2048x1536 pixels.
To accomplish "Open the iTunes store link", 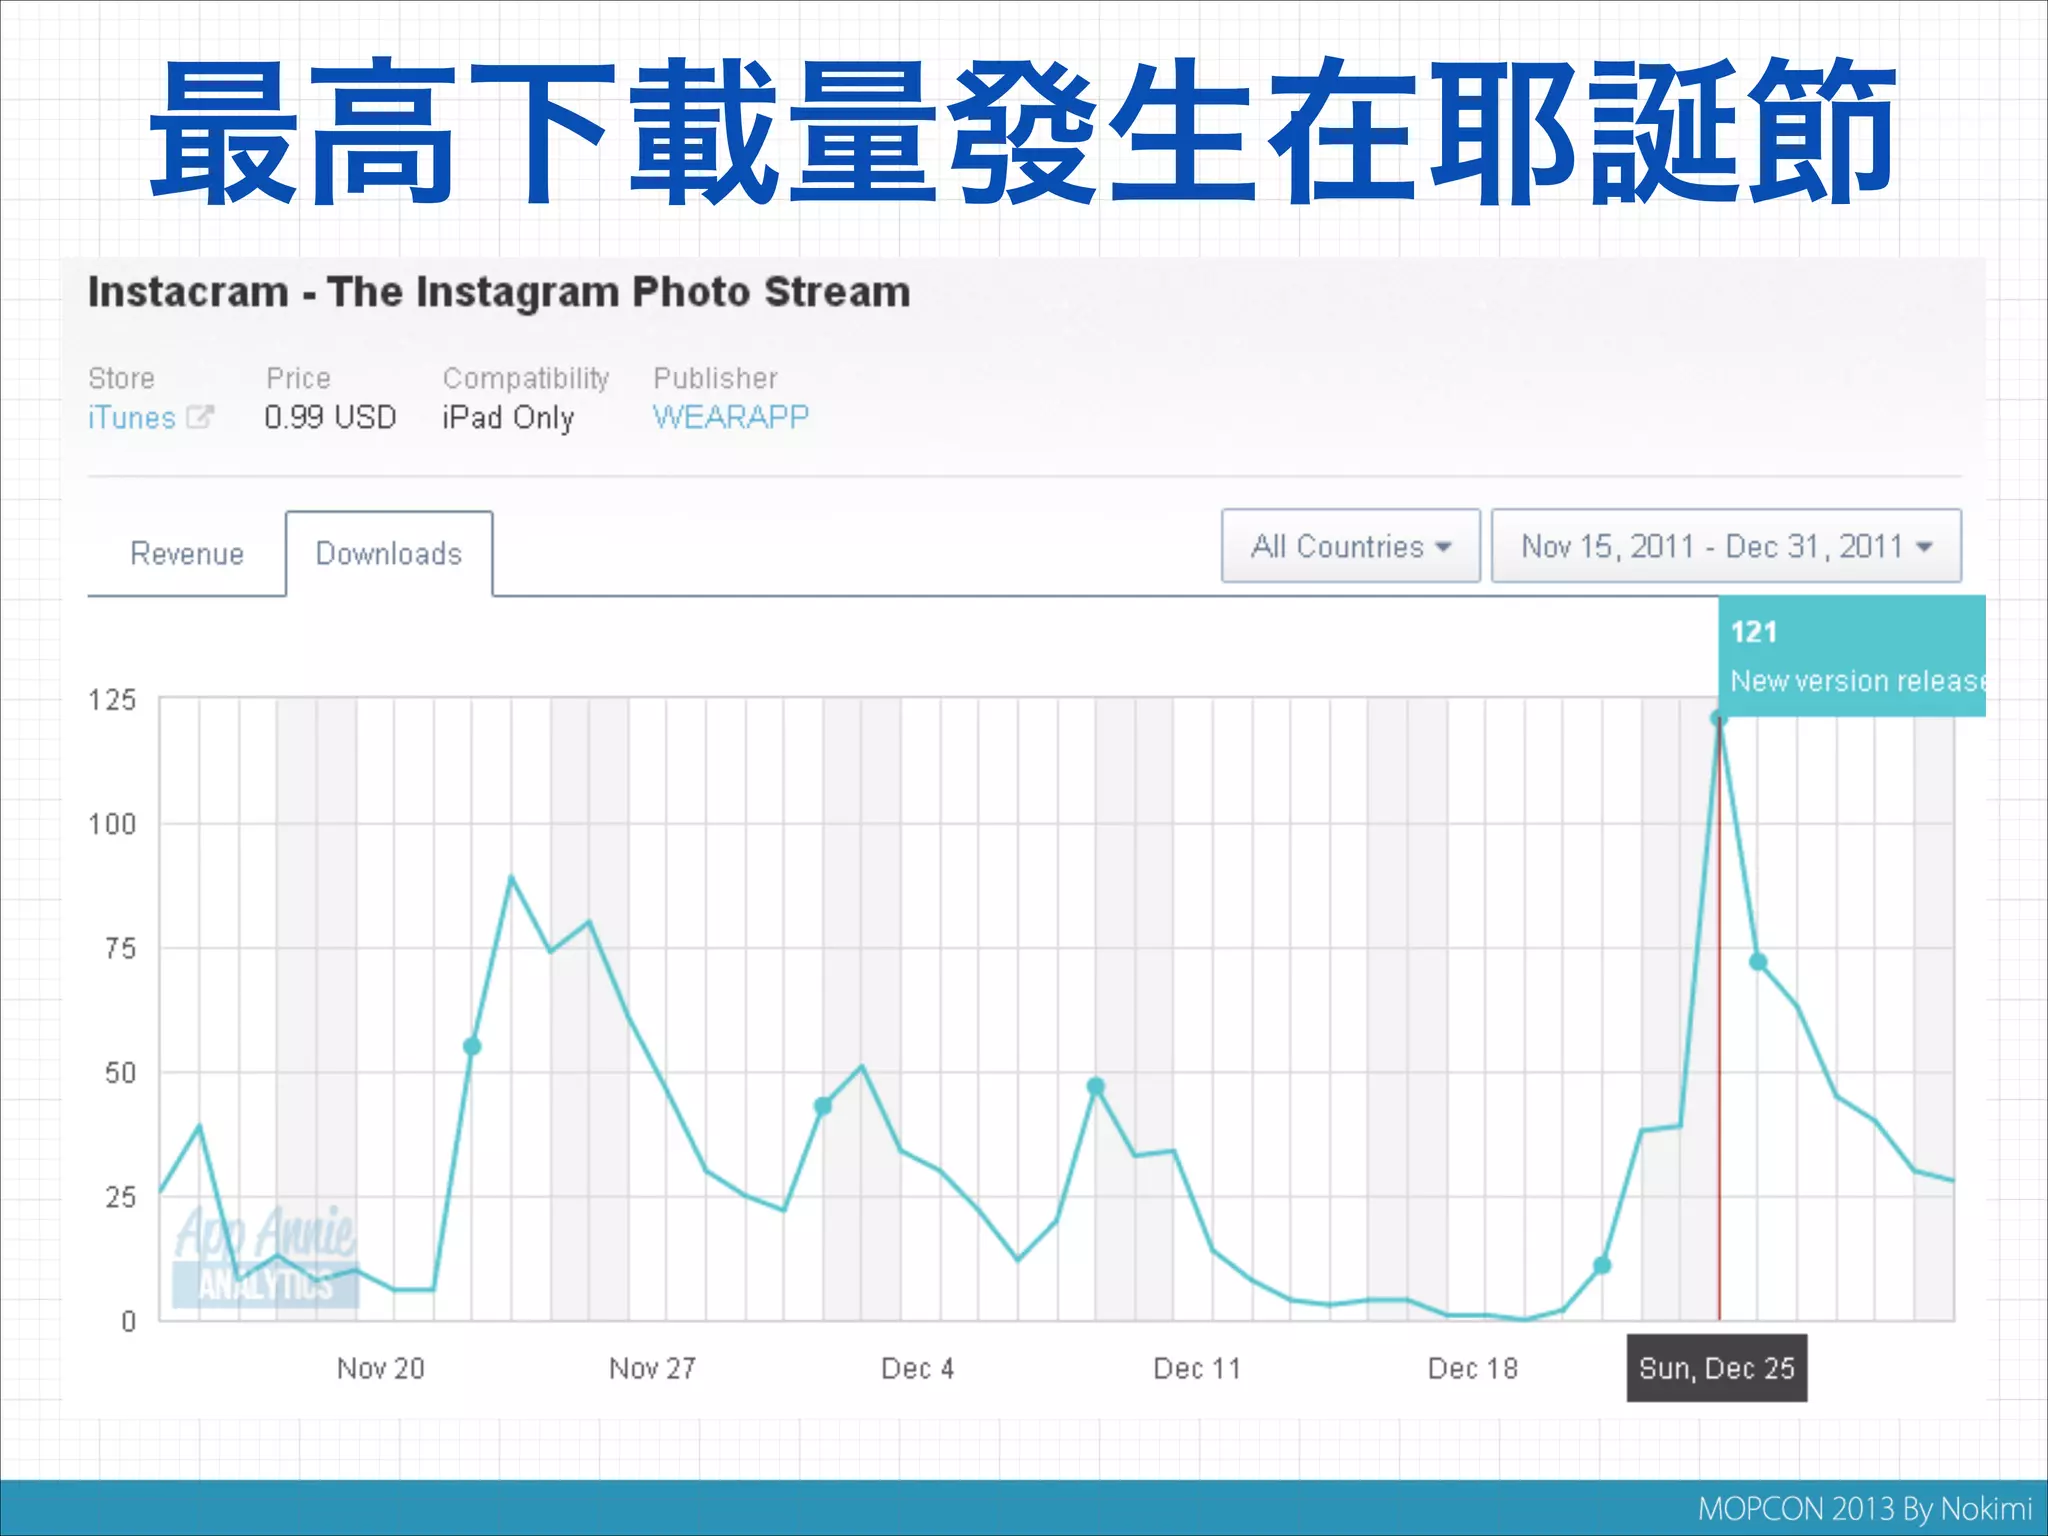I will click(132, 417).
